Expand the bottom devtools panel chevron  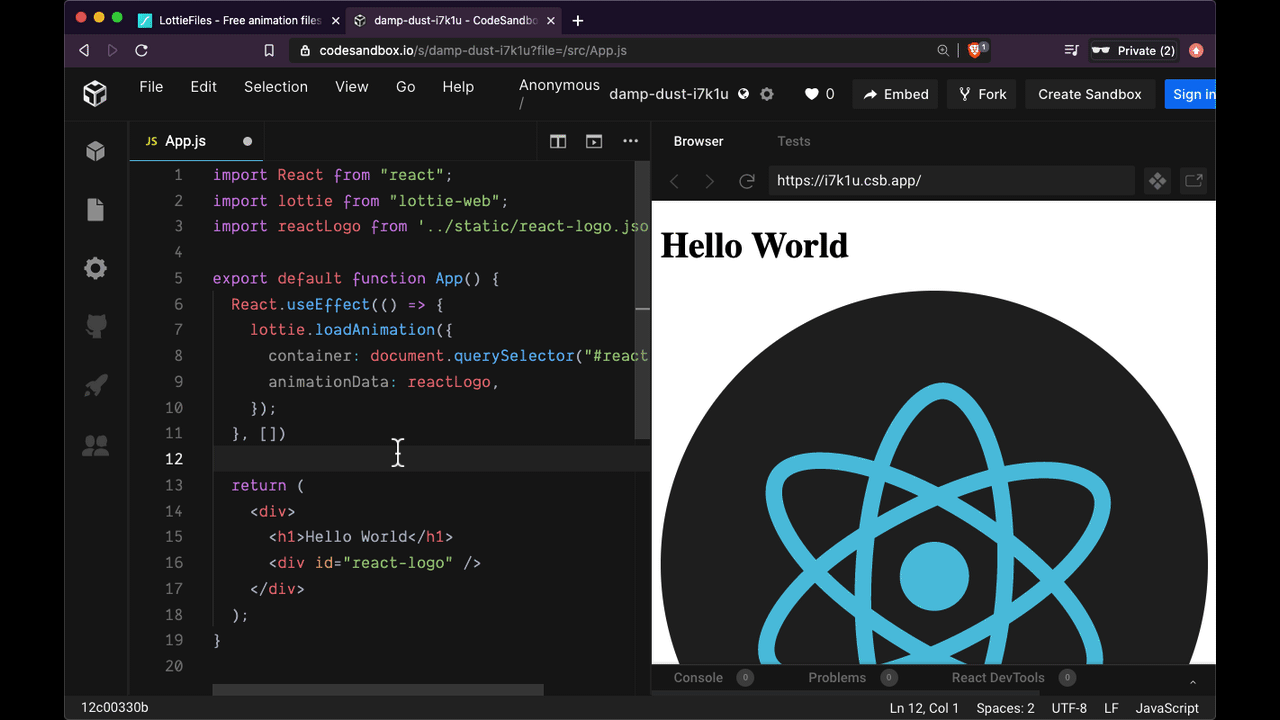[x=1192, y=682]
